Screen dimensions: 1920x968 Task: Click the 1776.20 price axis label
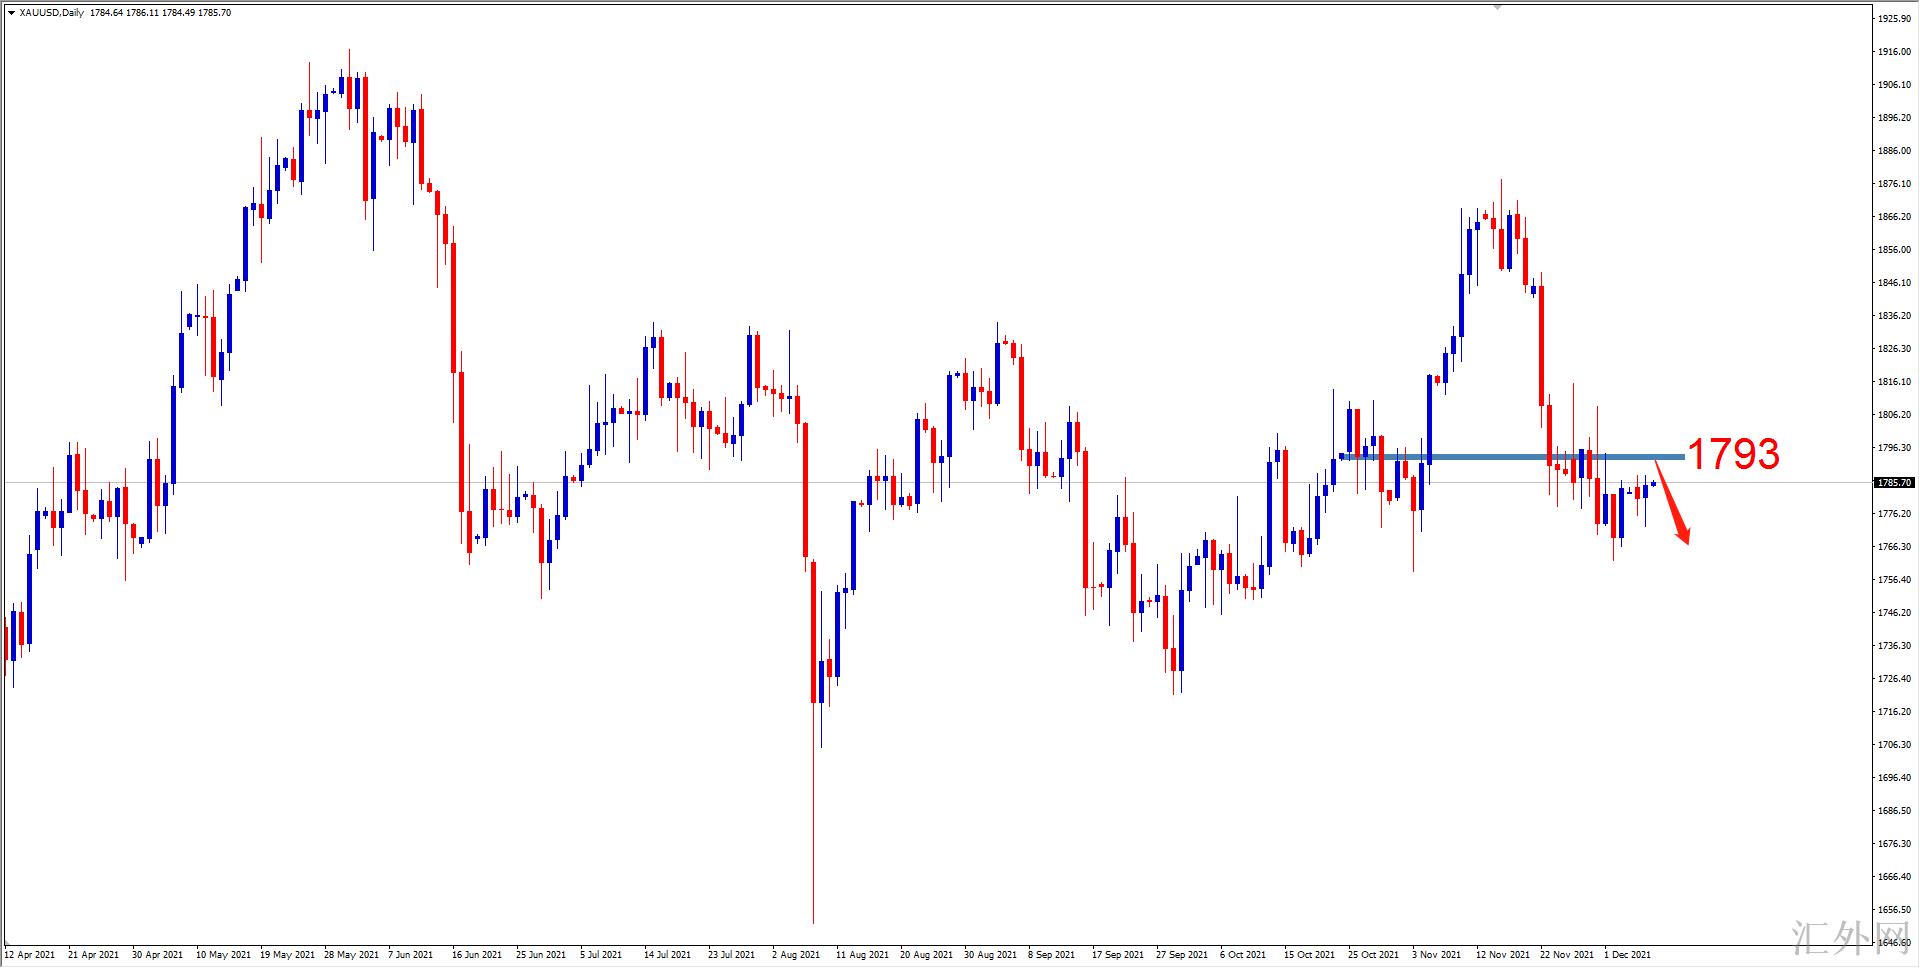1894,514
